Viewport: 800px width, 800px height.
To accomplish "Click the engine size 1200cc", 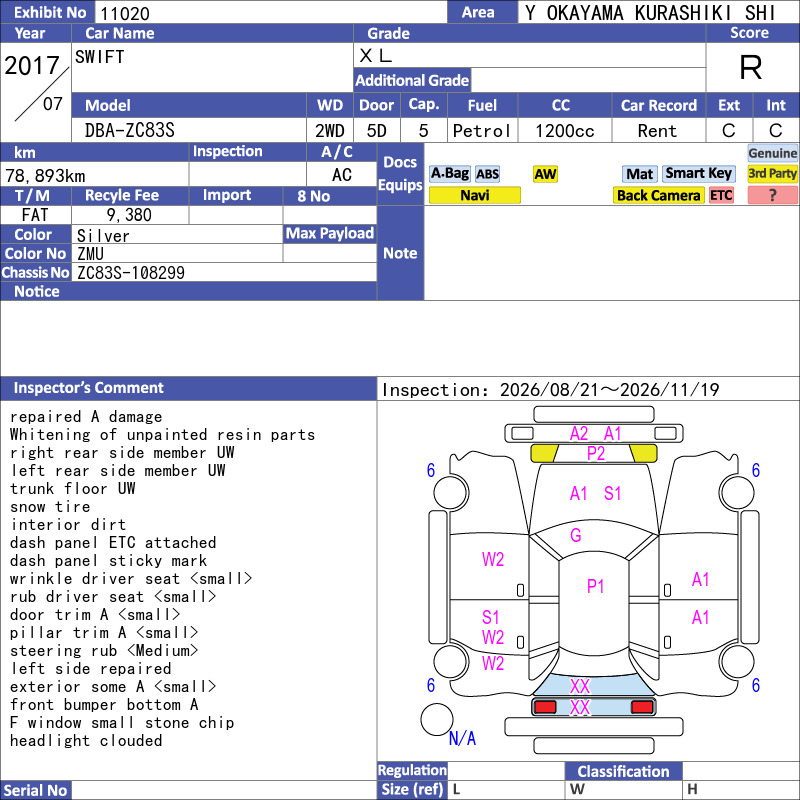I will pyautogui.click(x=565, y=131).
